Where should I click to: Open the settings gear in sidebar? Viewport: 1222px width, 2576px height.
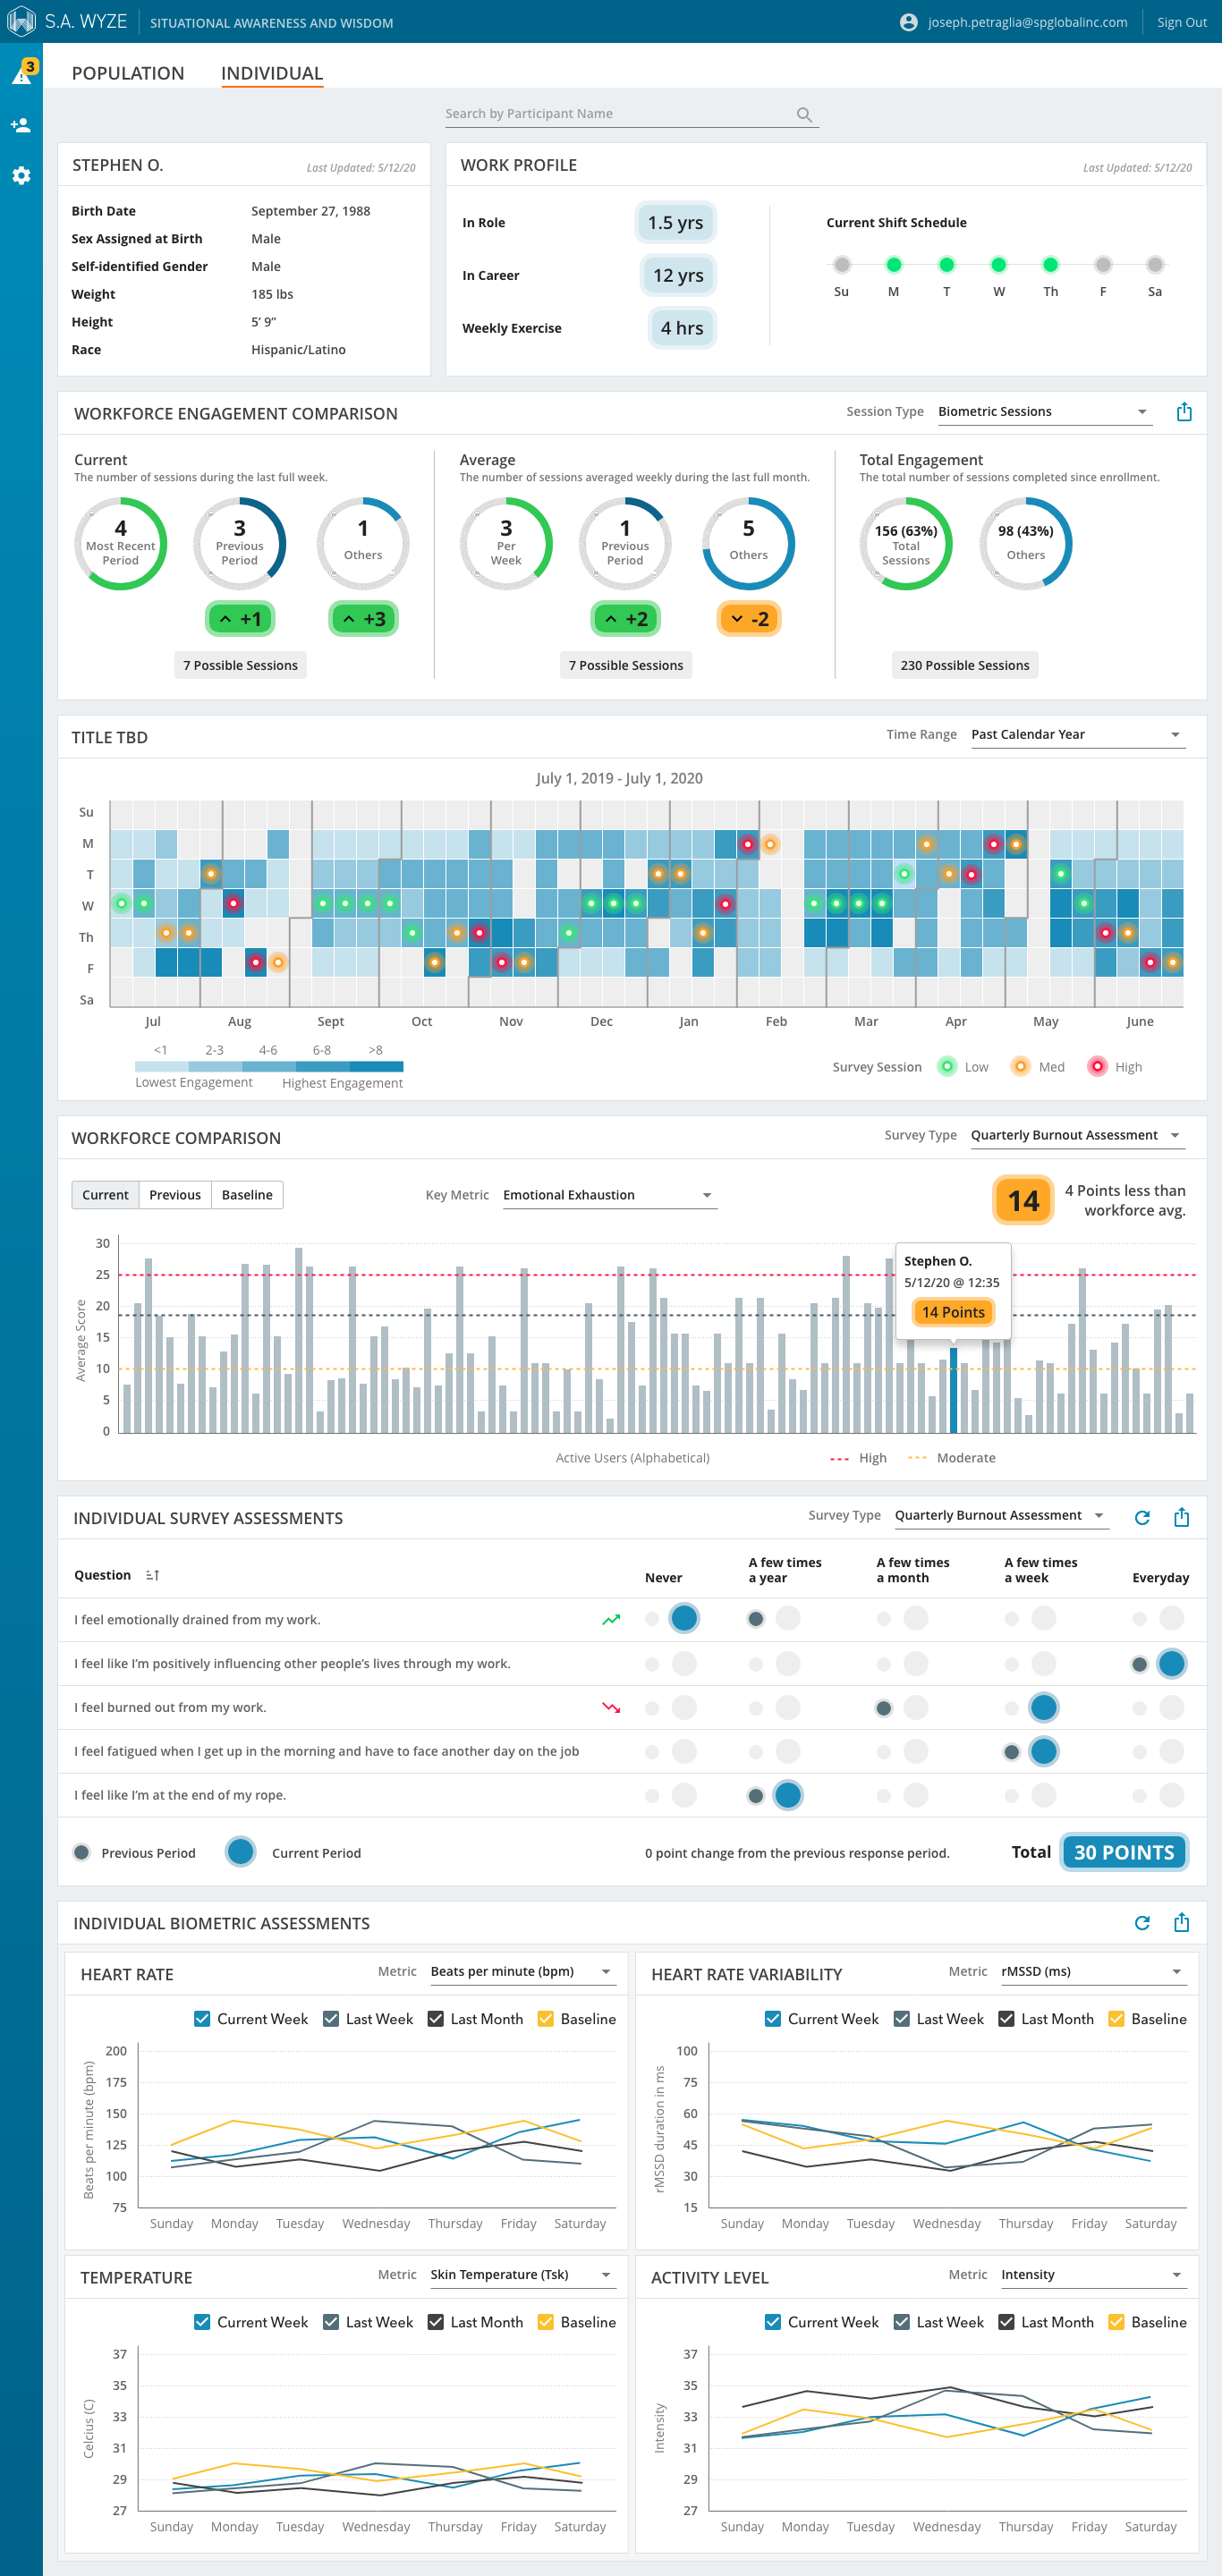[x=21, y=176]
